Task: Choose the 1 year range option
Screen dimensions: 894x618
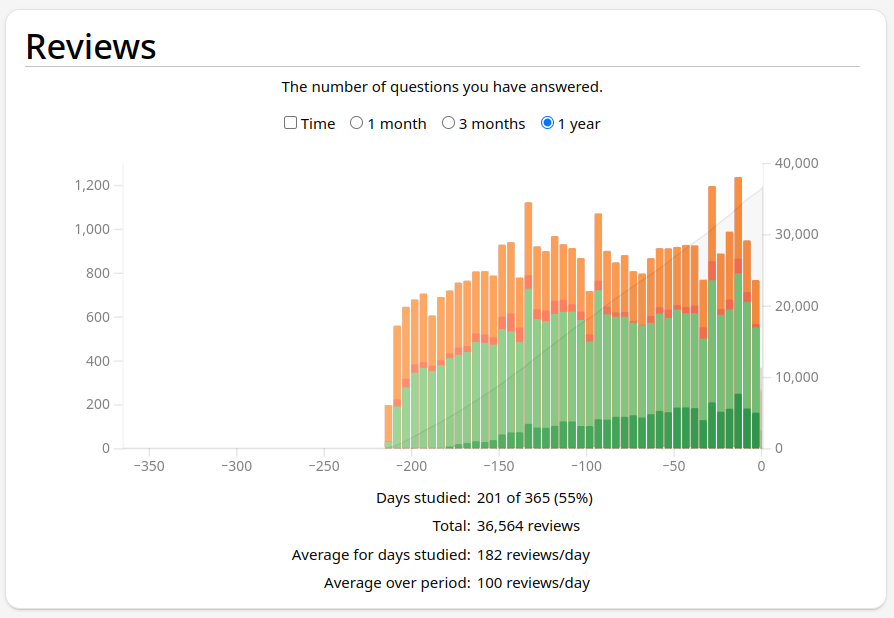Action: click(547, 123)
